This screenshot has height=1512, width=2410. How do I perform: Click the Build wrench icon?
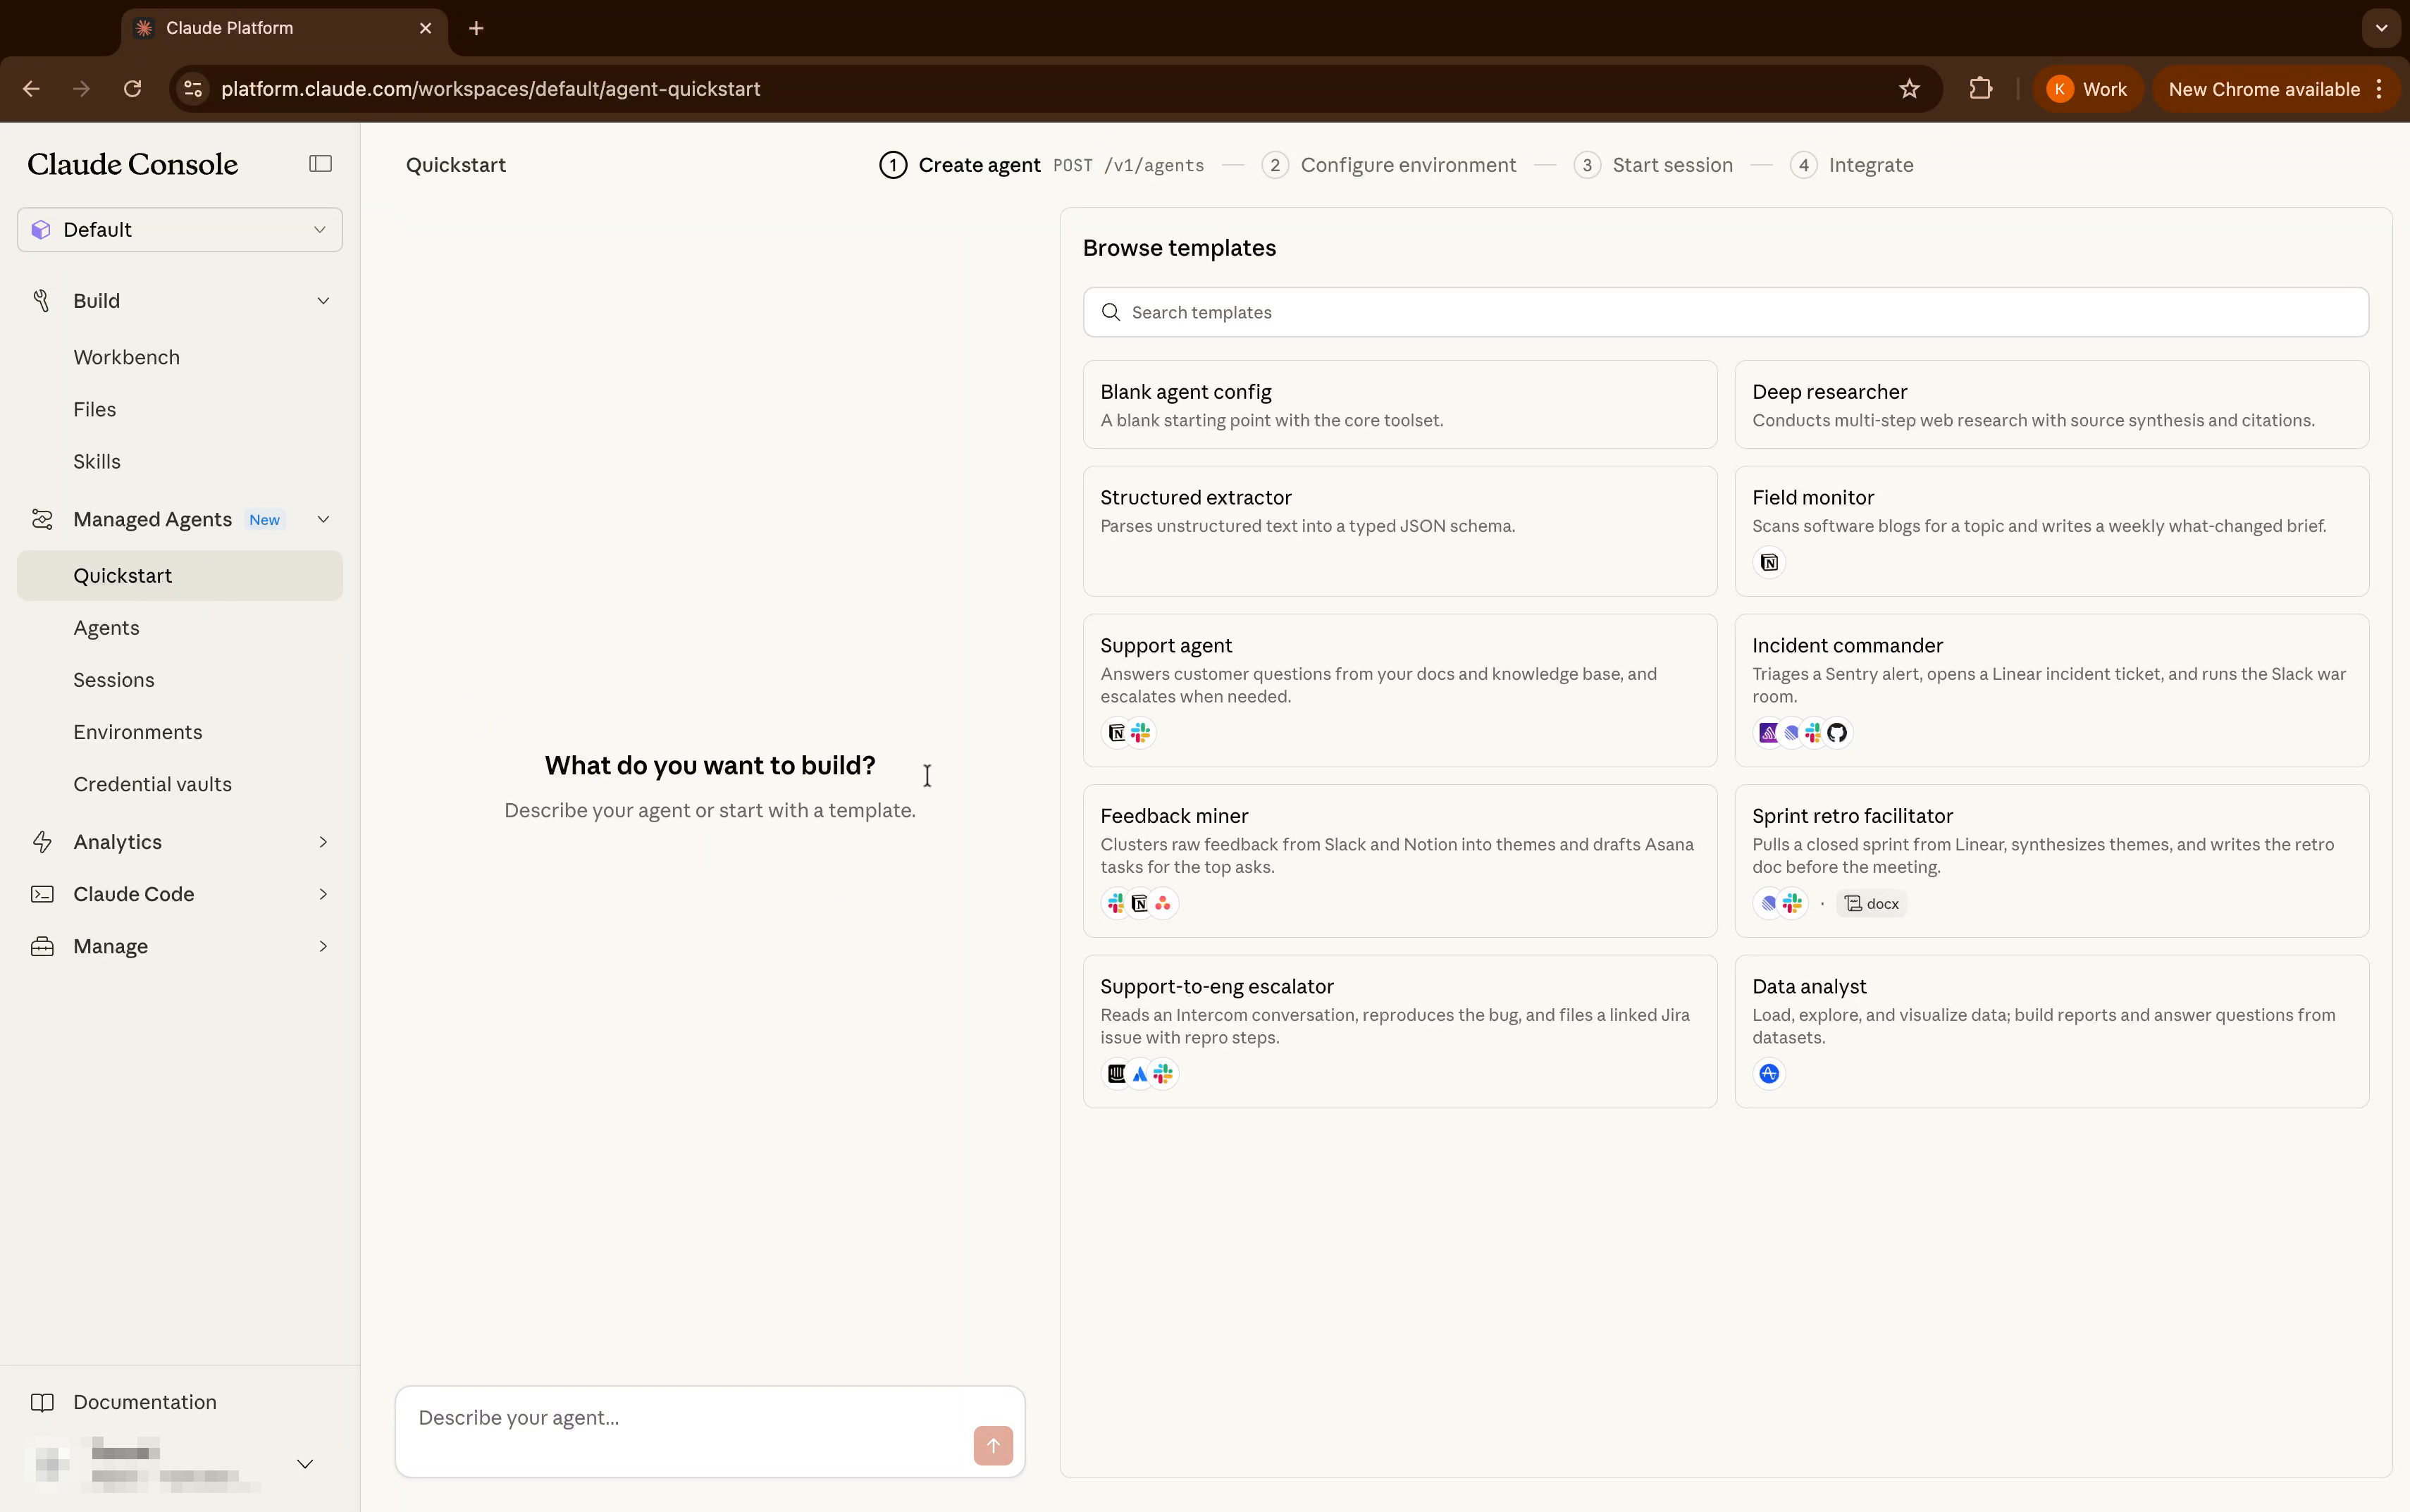coord(42,301)
